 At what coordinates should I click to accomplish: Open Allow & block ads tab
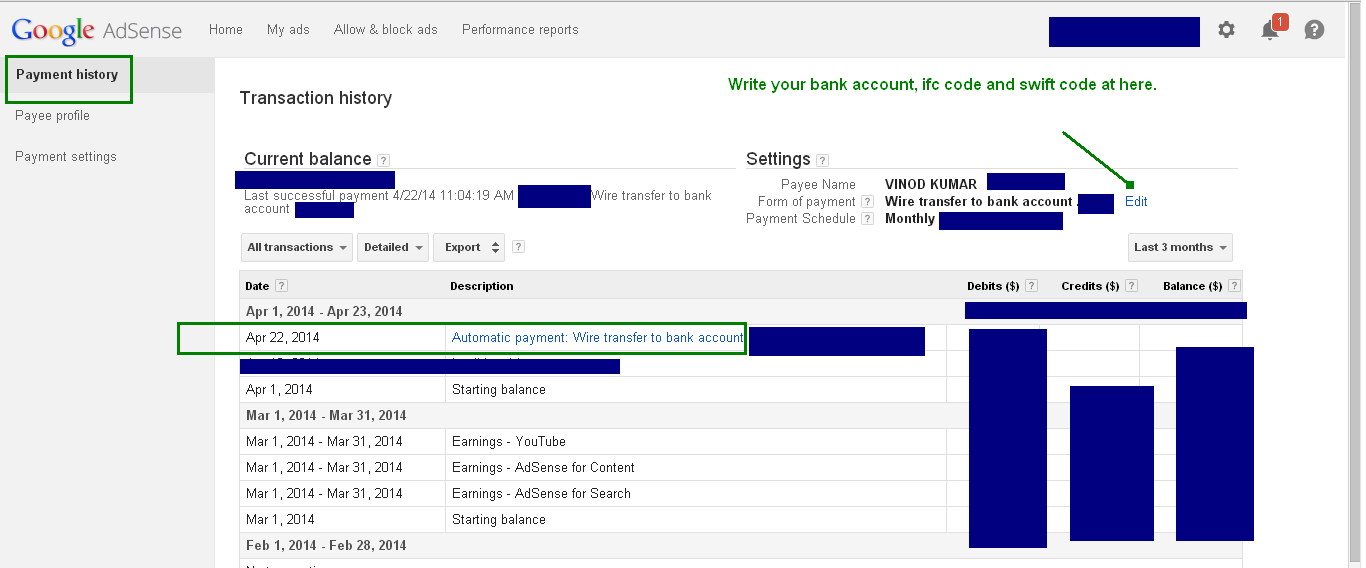click(386, 30)
